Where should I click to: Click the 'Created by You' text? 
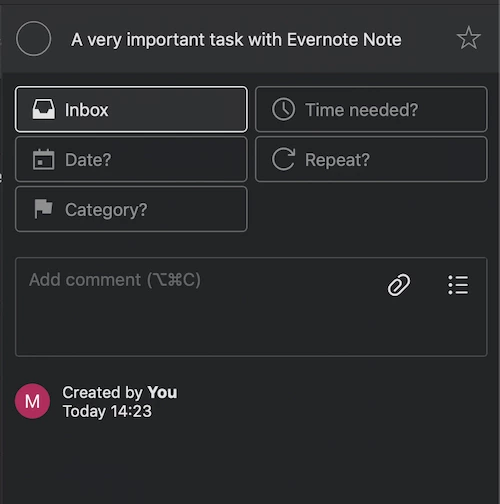tap(120, 393)
